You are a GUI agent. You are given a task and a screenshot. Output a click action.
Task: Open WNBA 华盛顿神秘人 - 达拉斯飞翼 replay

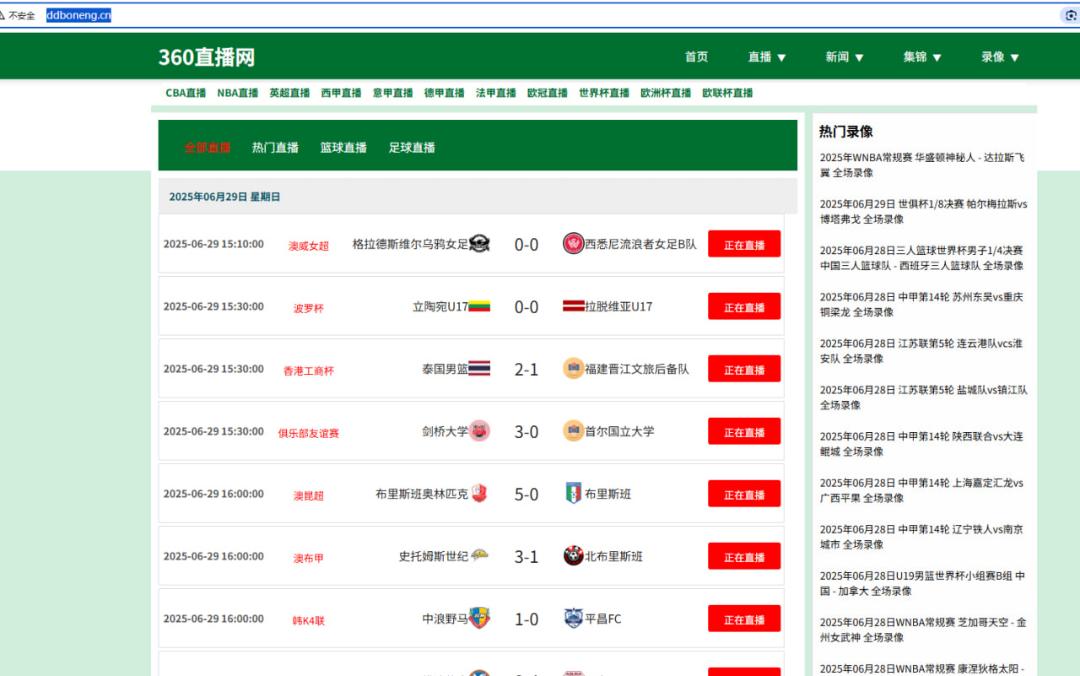922,165
